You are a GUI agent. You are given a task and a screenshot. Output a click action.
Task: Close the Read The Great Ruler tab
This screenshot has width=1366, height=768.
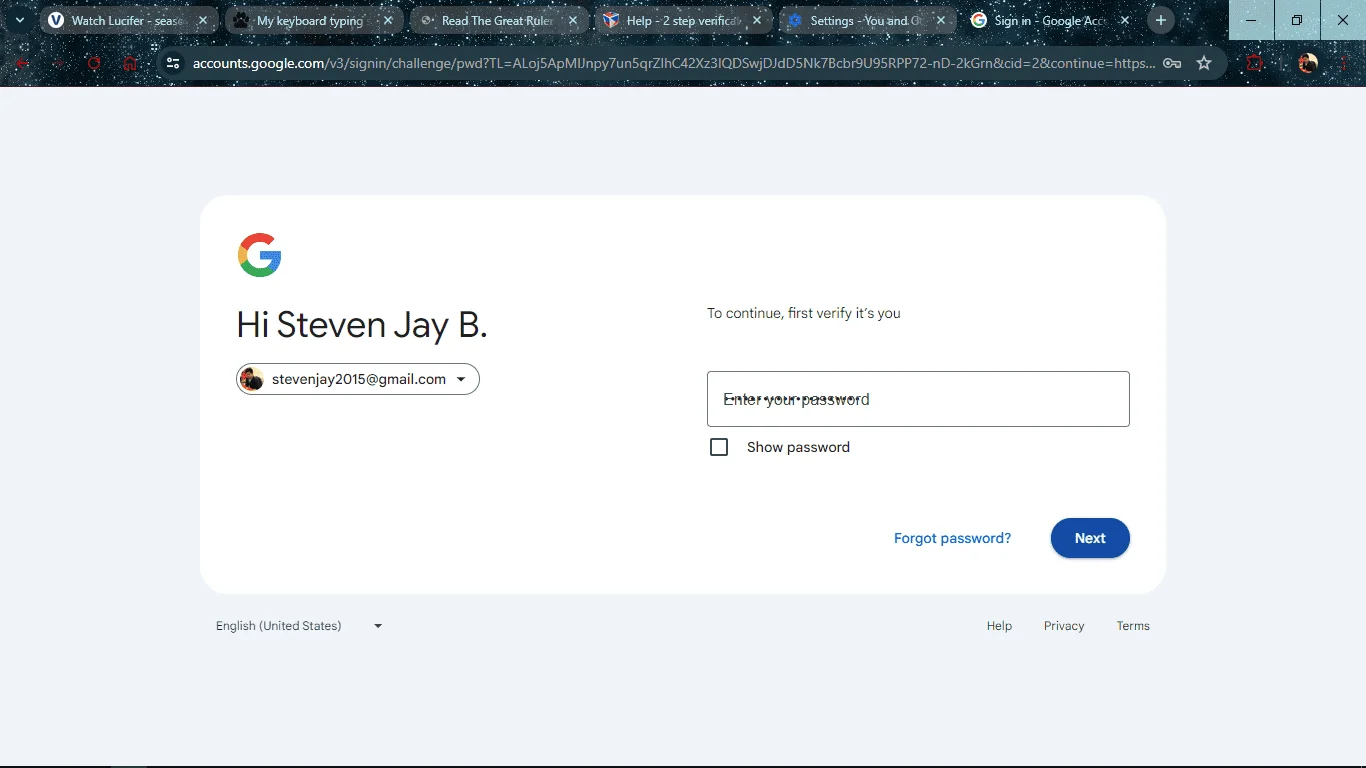pos(573,20)
